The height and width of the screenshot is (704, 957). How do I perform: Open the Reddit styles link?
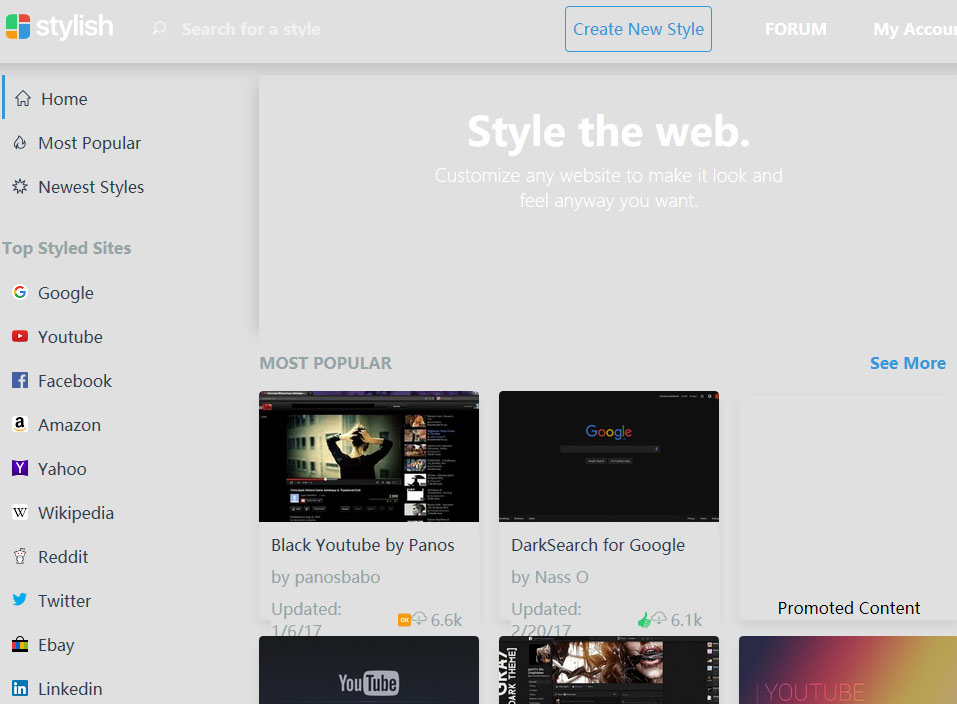[x=63, y=557]
